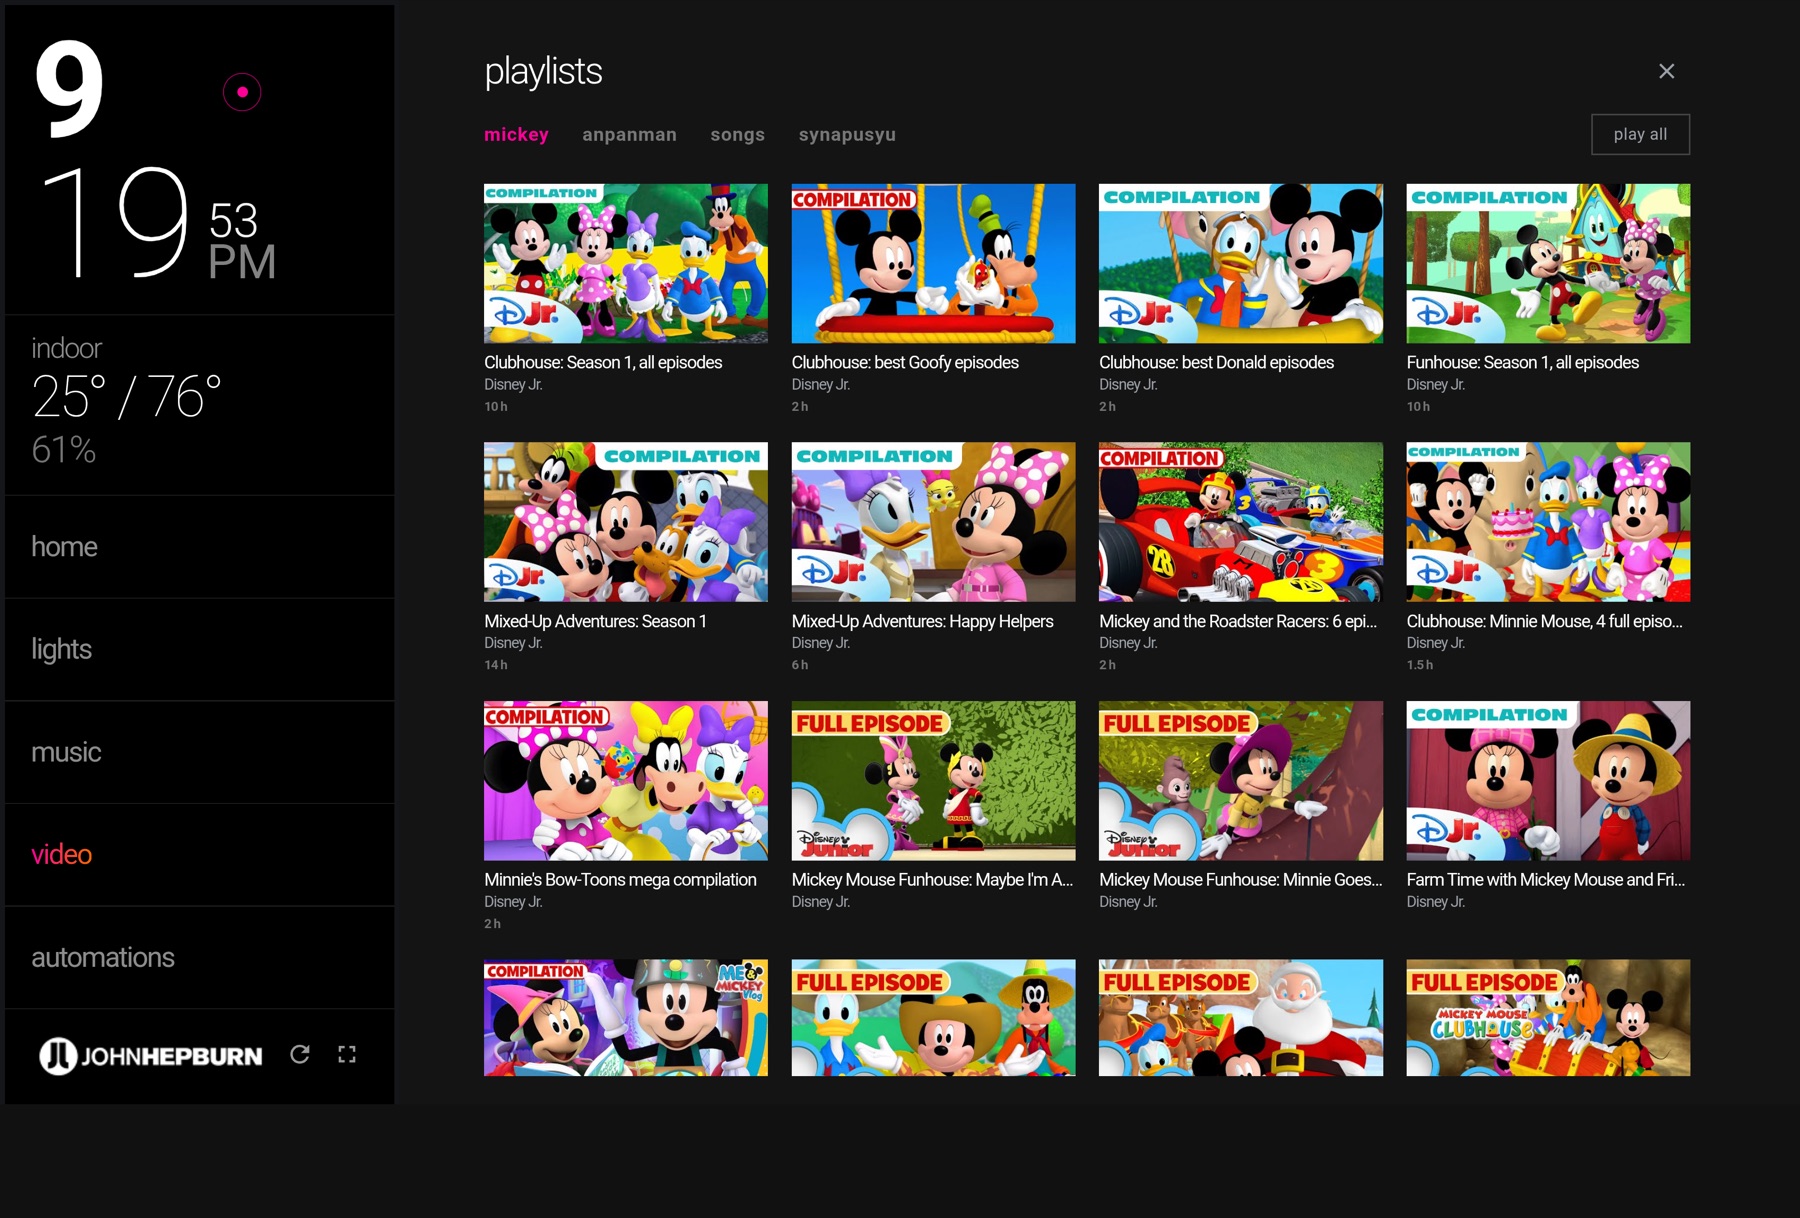Click the '6 h' duration under Happy Helpers
Image resolution: width=1800 pixels, height=1218 pixels.
coord(800,665)
